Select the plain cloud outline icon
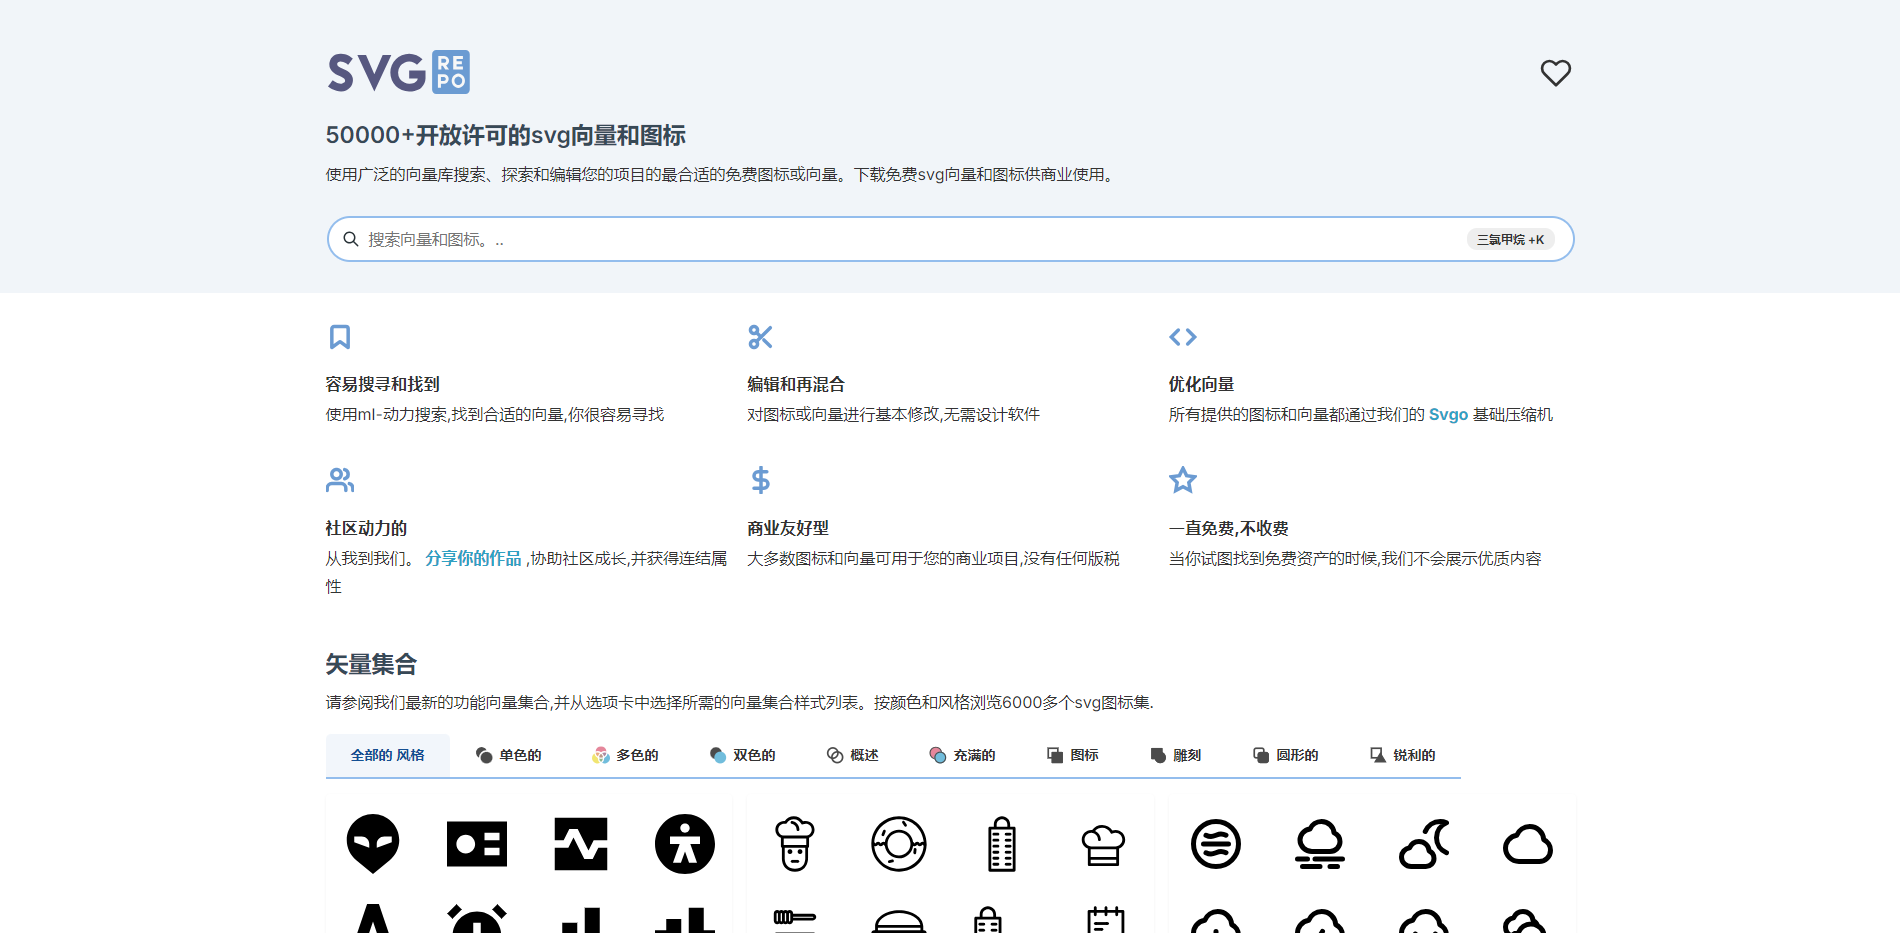 click(1527, 845)
